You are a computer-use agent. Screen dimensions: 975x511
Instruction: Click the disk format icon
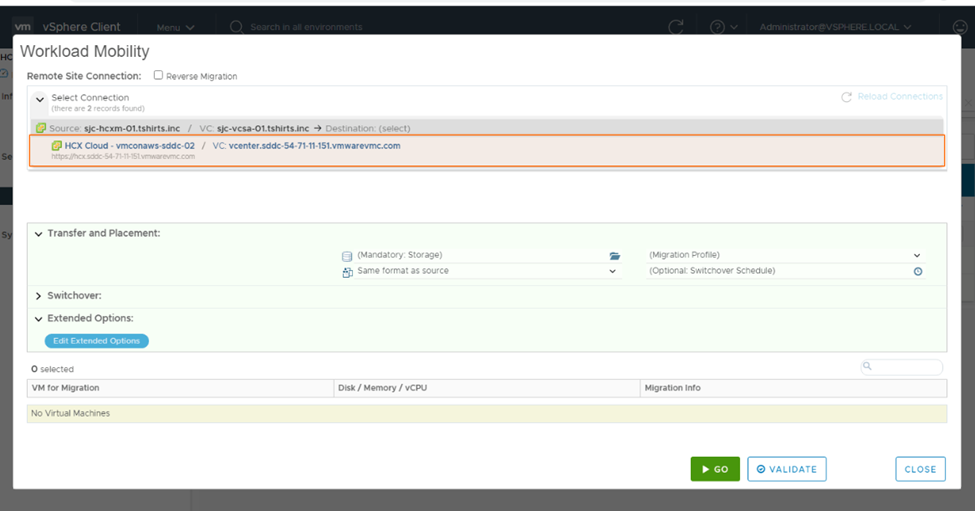(347, 272)
